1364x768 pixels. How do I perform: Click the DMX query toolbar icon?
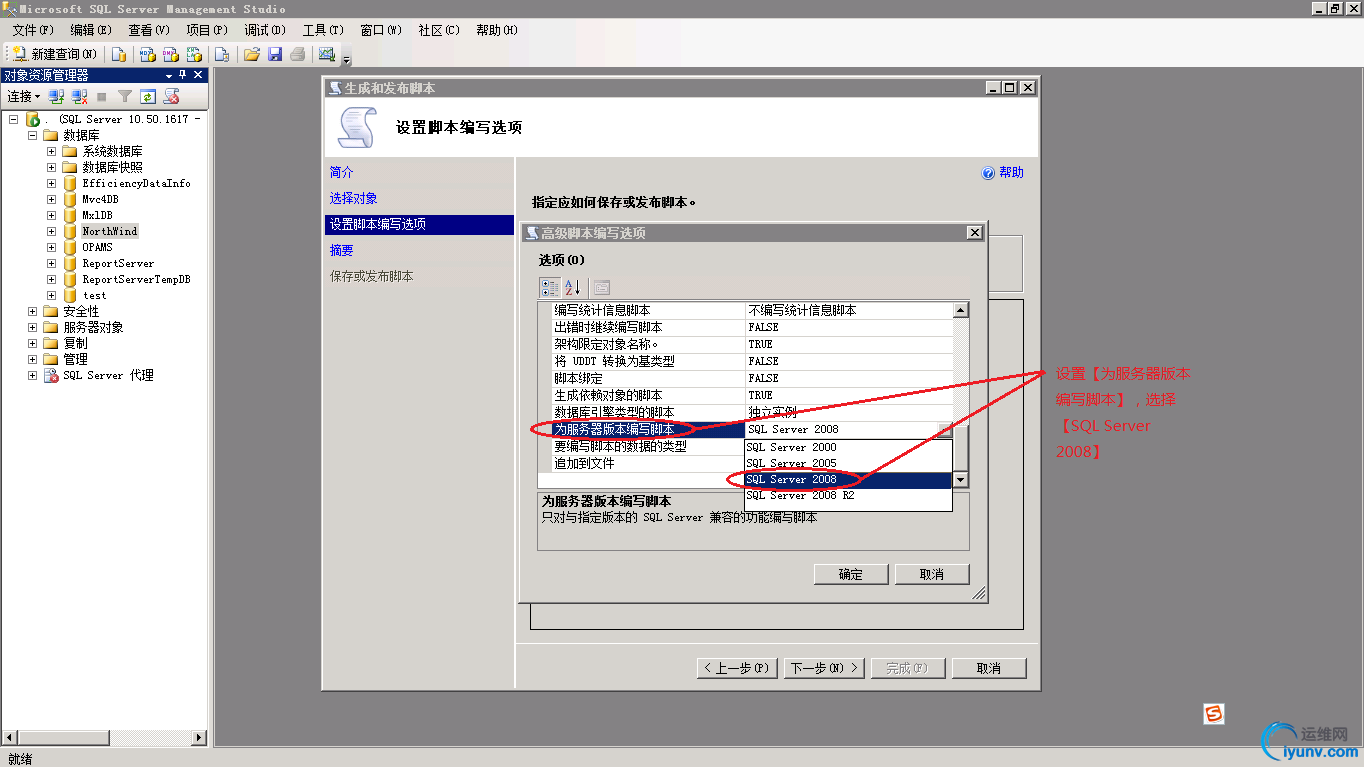(170, 54)
